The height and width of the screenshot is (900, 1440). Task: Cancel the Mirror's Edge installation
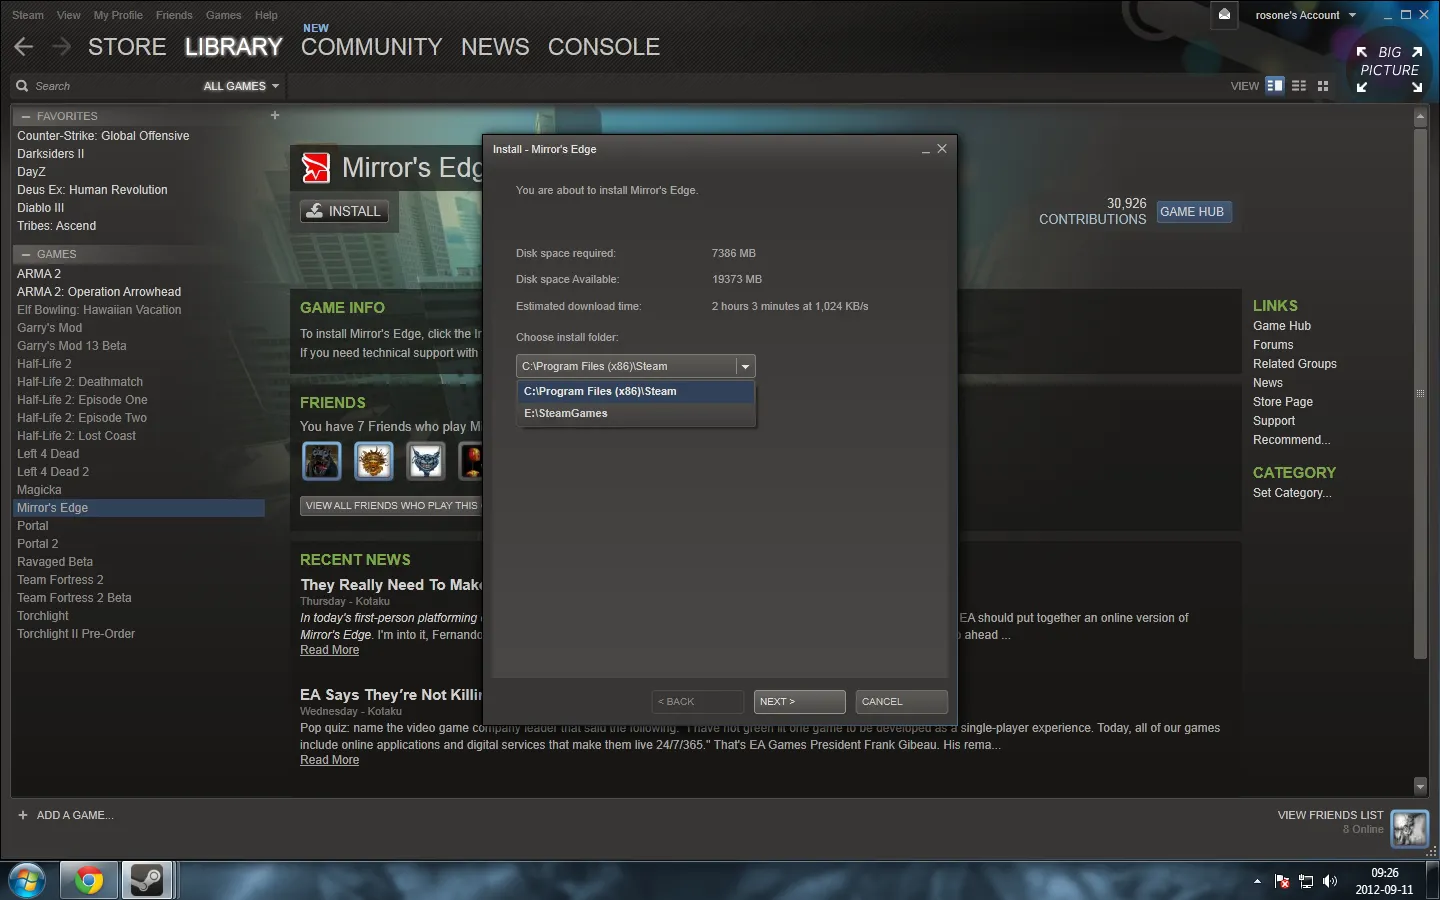[901, 701]
